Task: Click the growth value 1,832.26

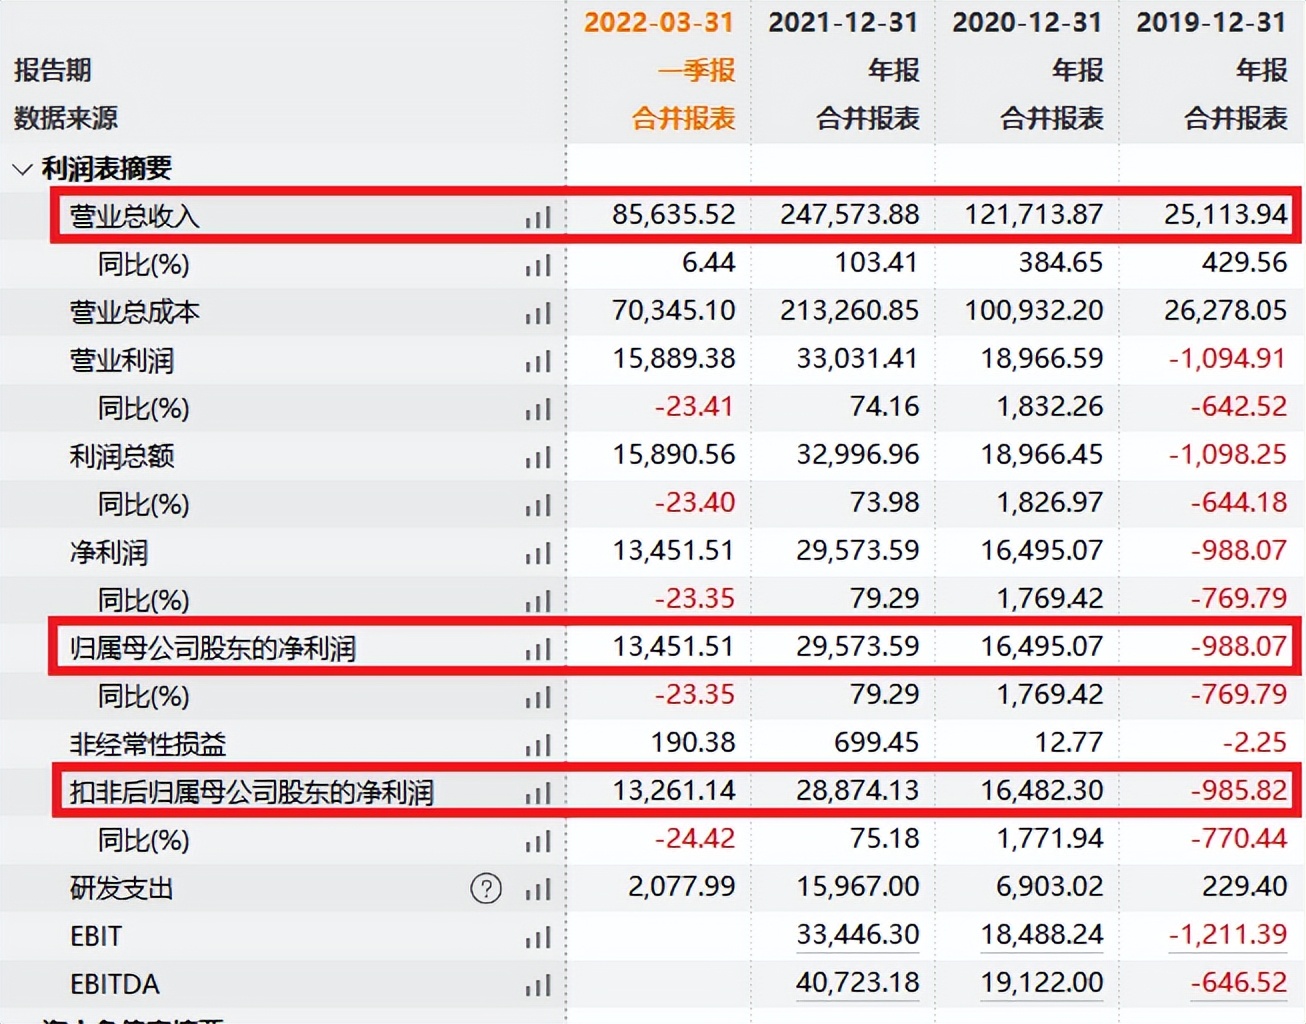Action: 1049,406
